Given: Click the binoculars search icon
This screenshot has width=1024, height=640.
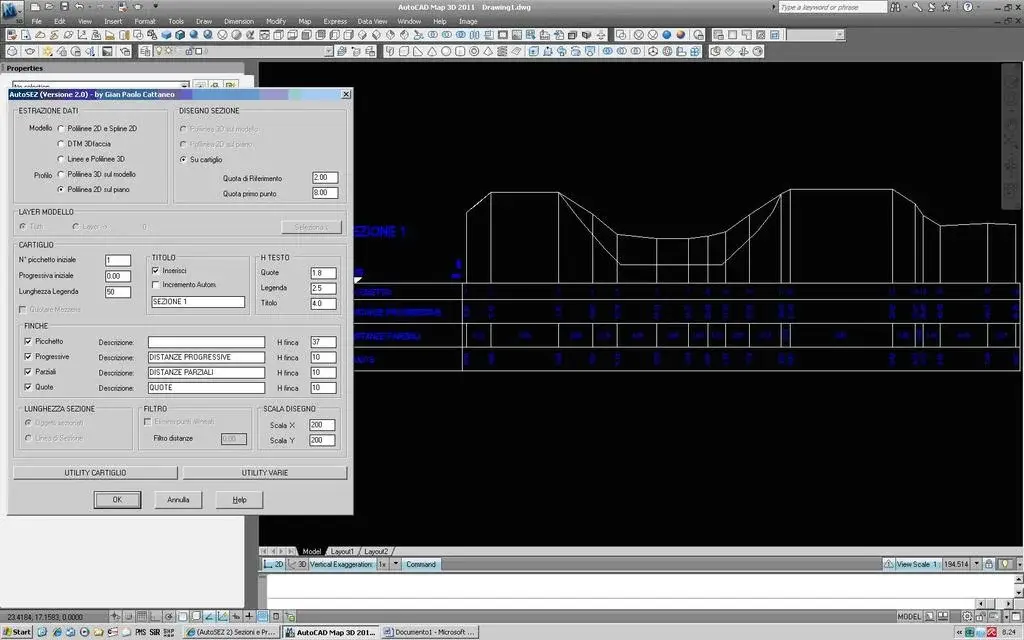Looking at the screenshot, I should click(895, 7).
